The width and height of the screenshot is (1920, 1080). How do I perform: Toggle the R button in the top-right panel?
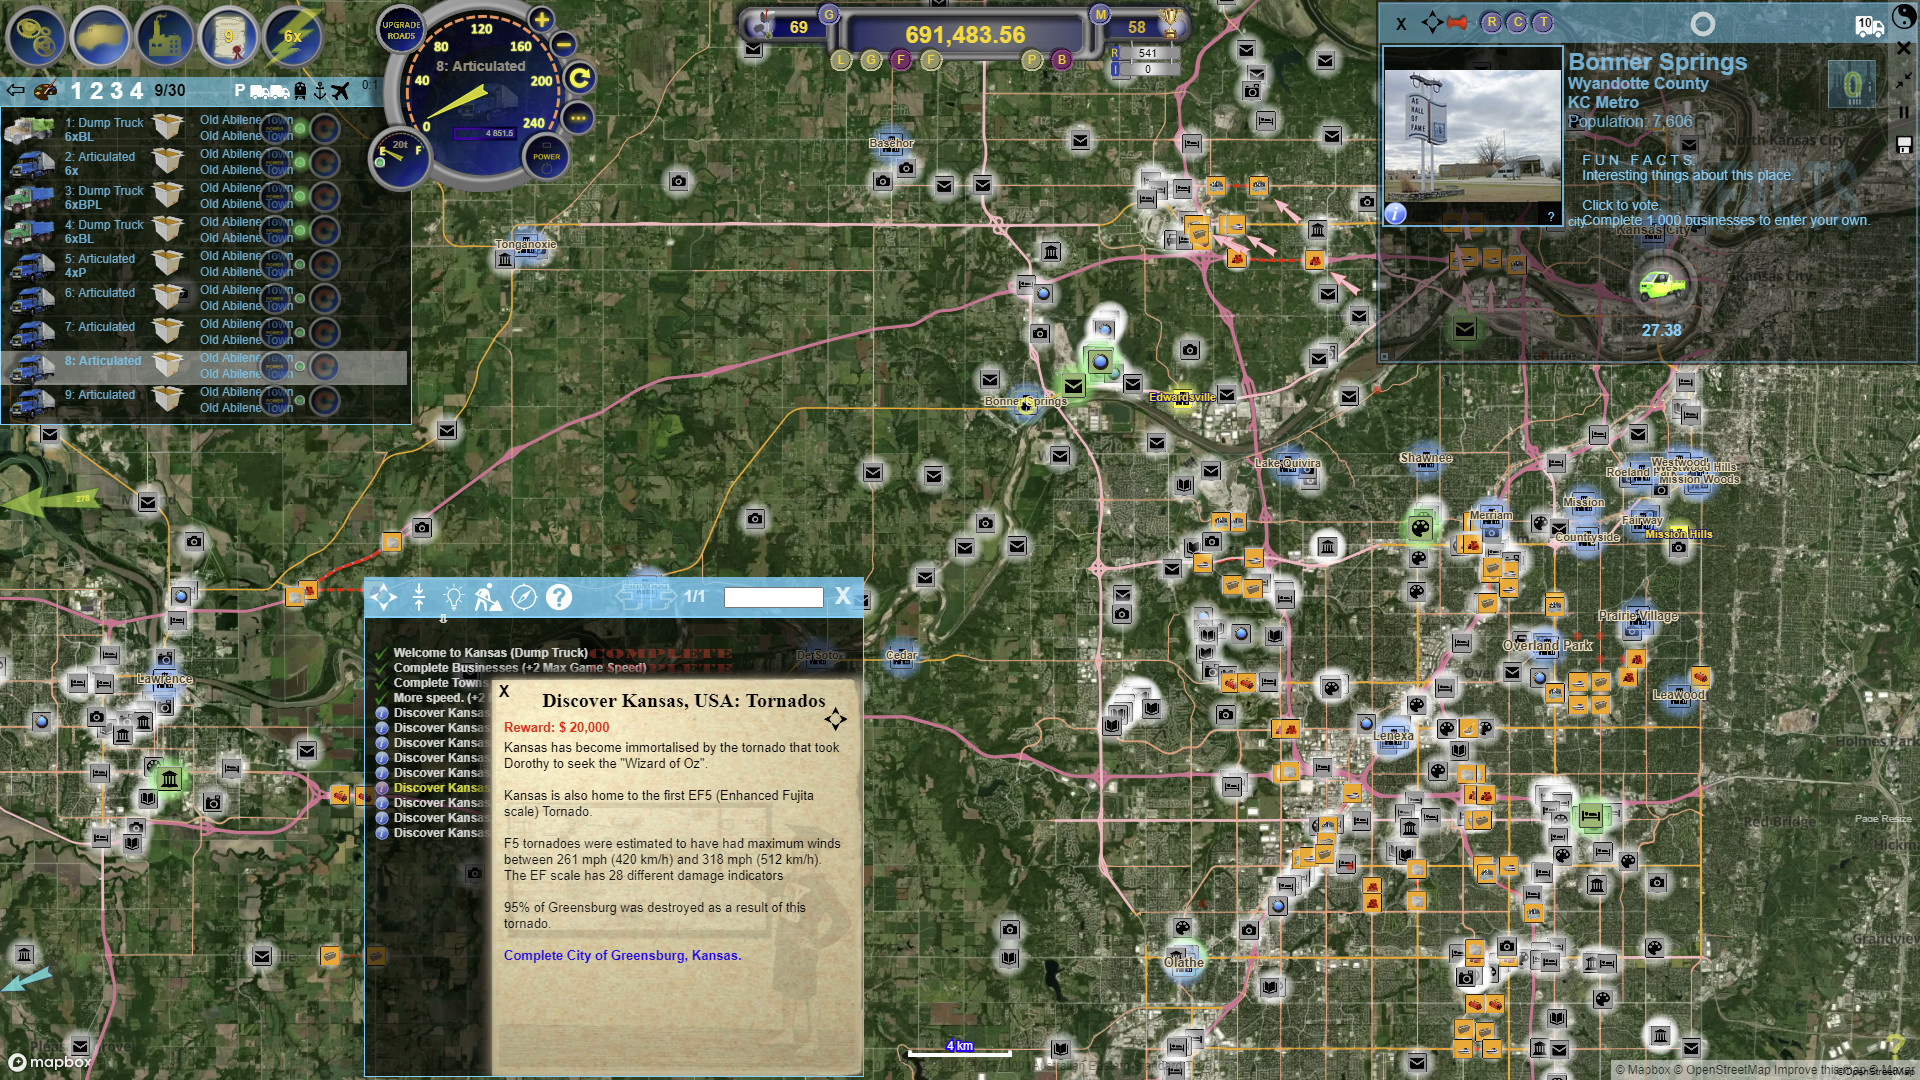1489,22
